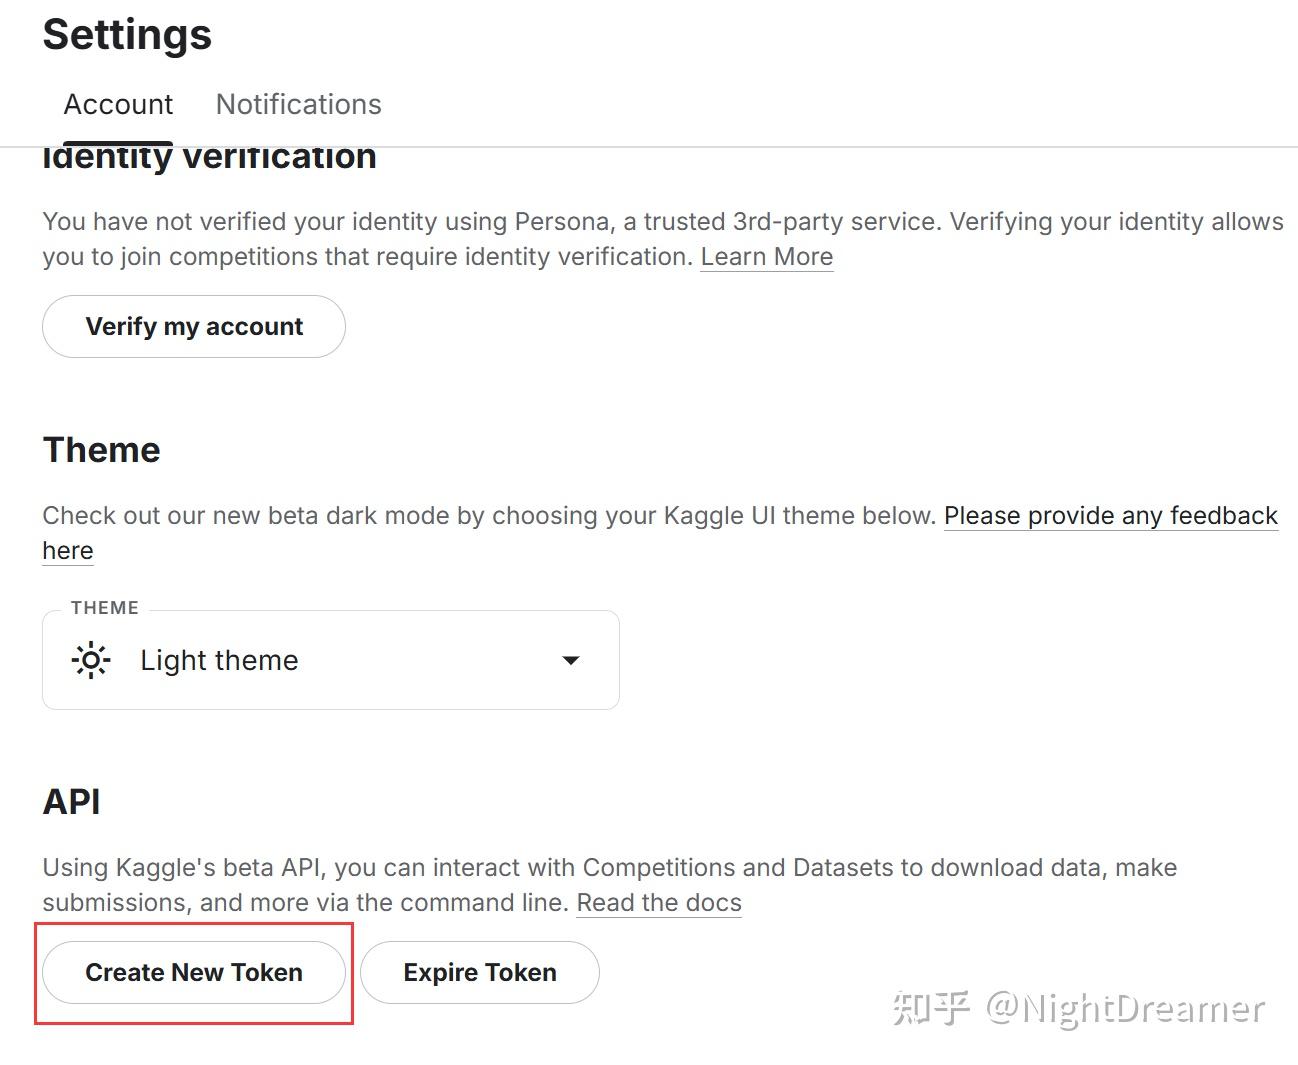
Task: Click the sun icon in theme selector
Action: coord(91,660)
